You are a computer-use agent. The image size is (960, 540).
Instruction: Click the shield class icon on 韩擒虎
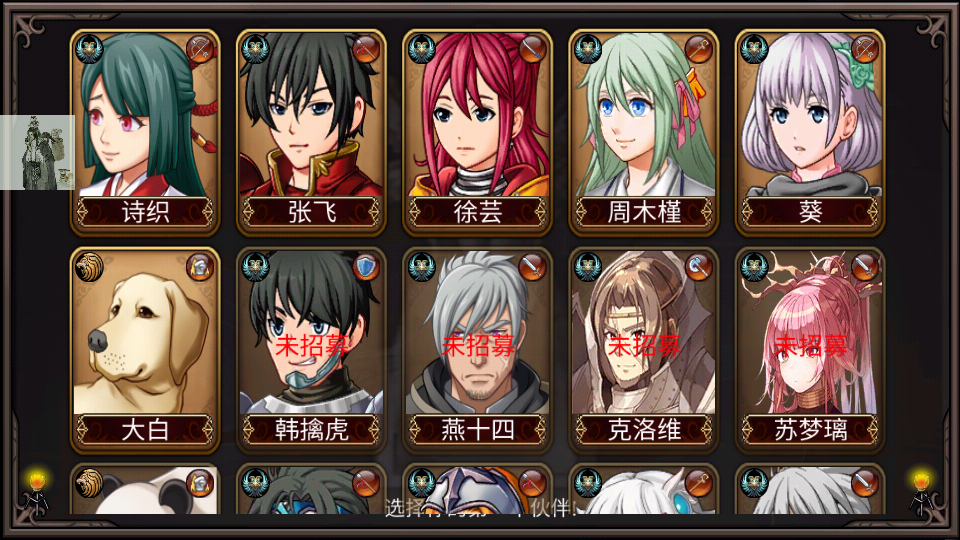[x=366, y=268]
